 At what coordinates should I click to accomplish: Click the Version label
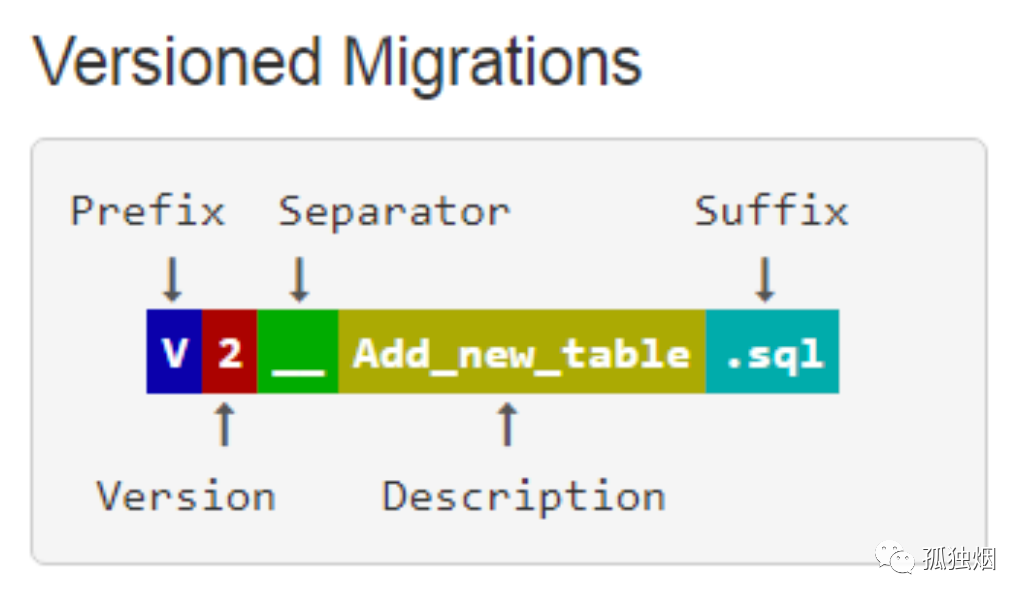tap(186, 496)
